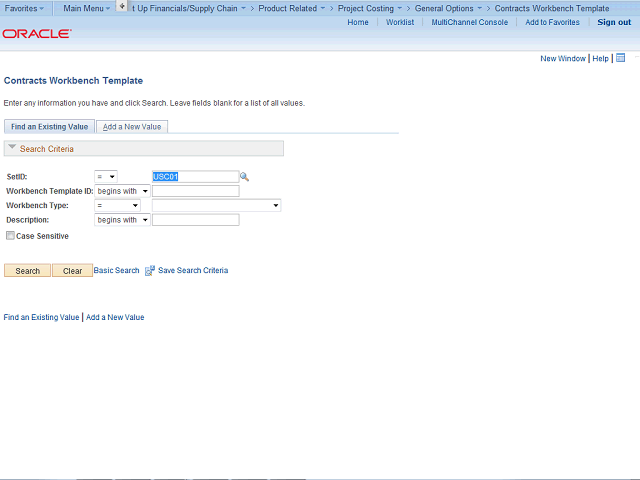The height and width of the screenshot is (480, 640).
Task: Click the Clear button
Action: (x=72, y=271)
